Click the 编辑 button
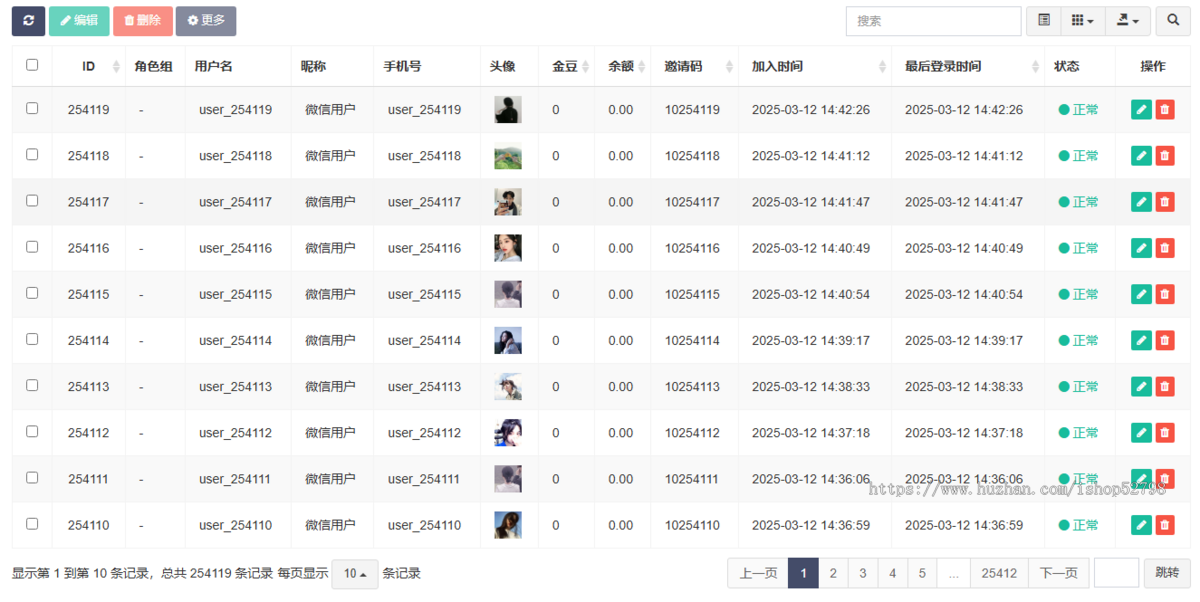Viewport: 1200px width, 602px height. [x=79, y=21]
